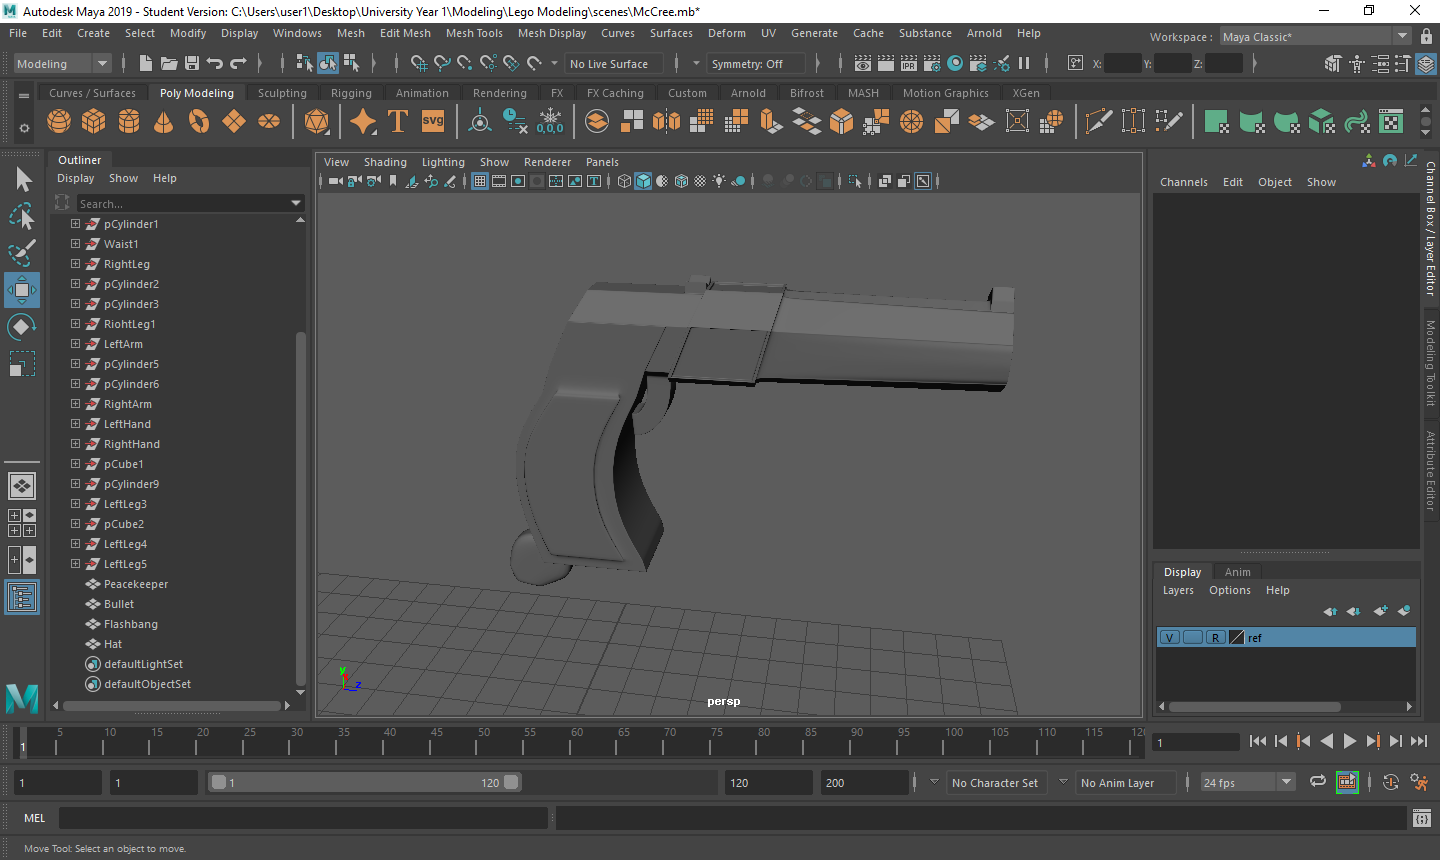
Task: Click the Type text tool shelf icon
Action: [397, 122]
